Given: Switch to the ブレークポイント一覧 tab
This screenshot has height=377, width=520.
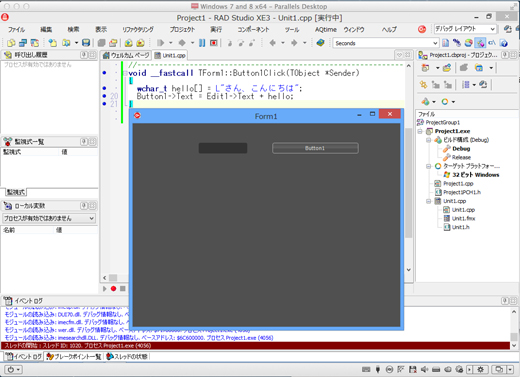Looking at the screenshot, I should (74, 357).
